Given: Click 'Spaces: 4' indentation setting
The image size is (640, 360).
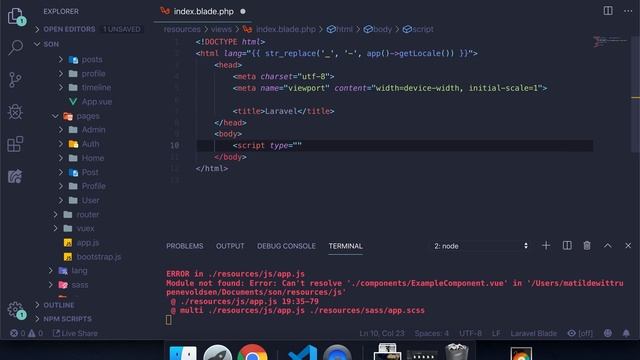Looking at the screenshot, I should (431, 333).
